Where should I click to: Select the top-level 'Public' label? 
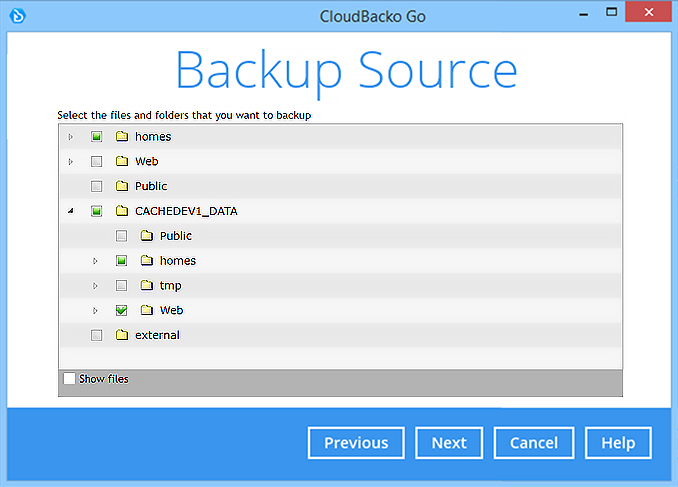point(151,186)
